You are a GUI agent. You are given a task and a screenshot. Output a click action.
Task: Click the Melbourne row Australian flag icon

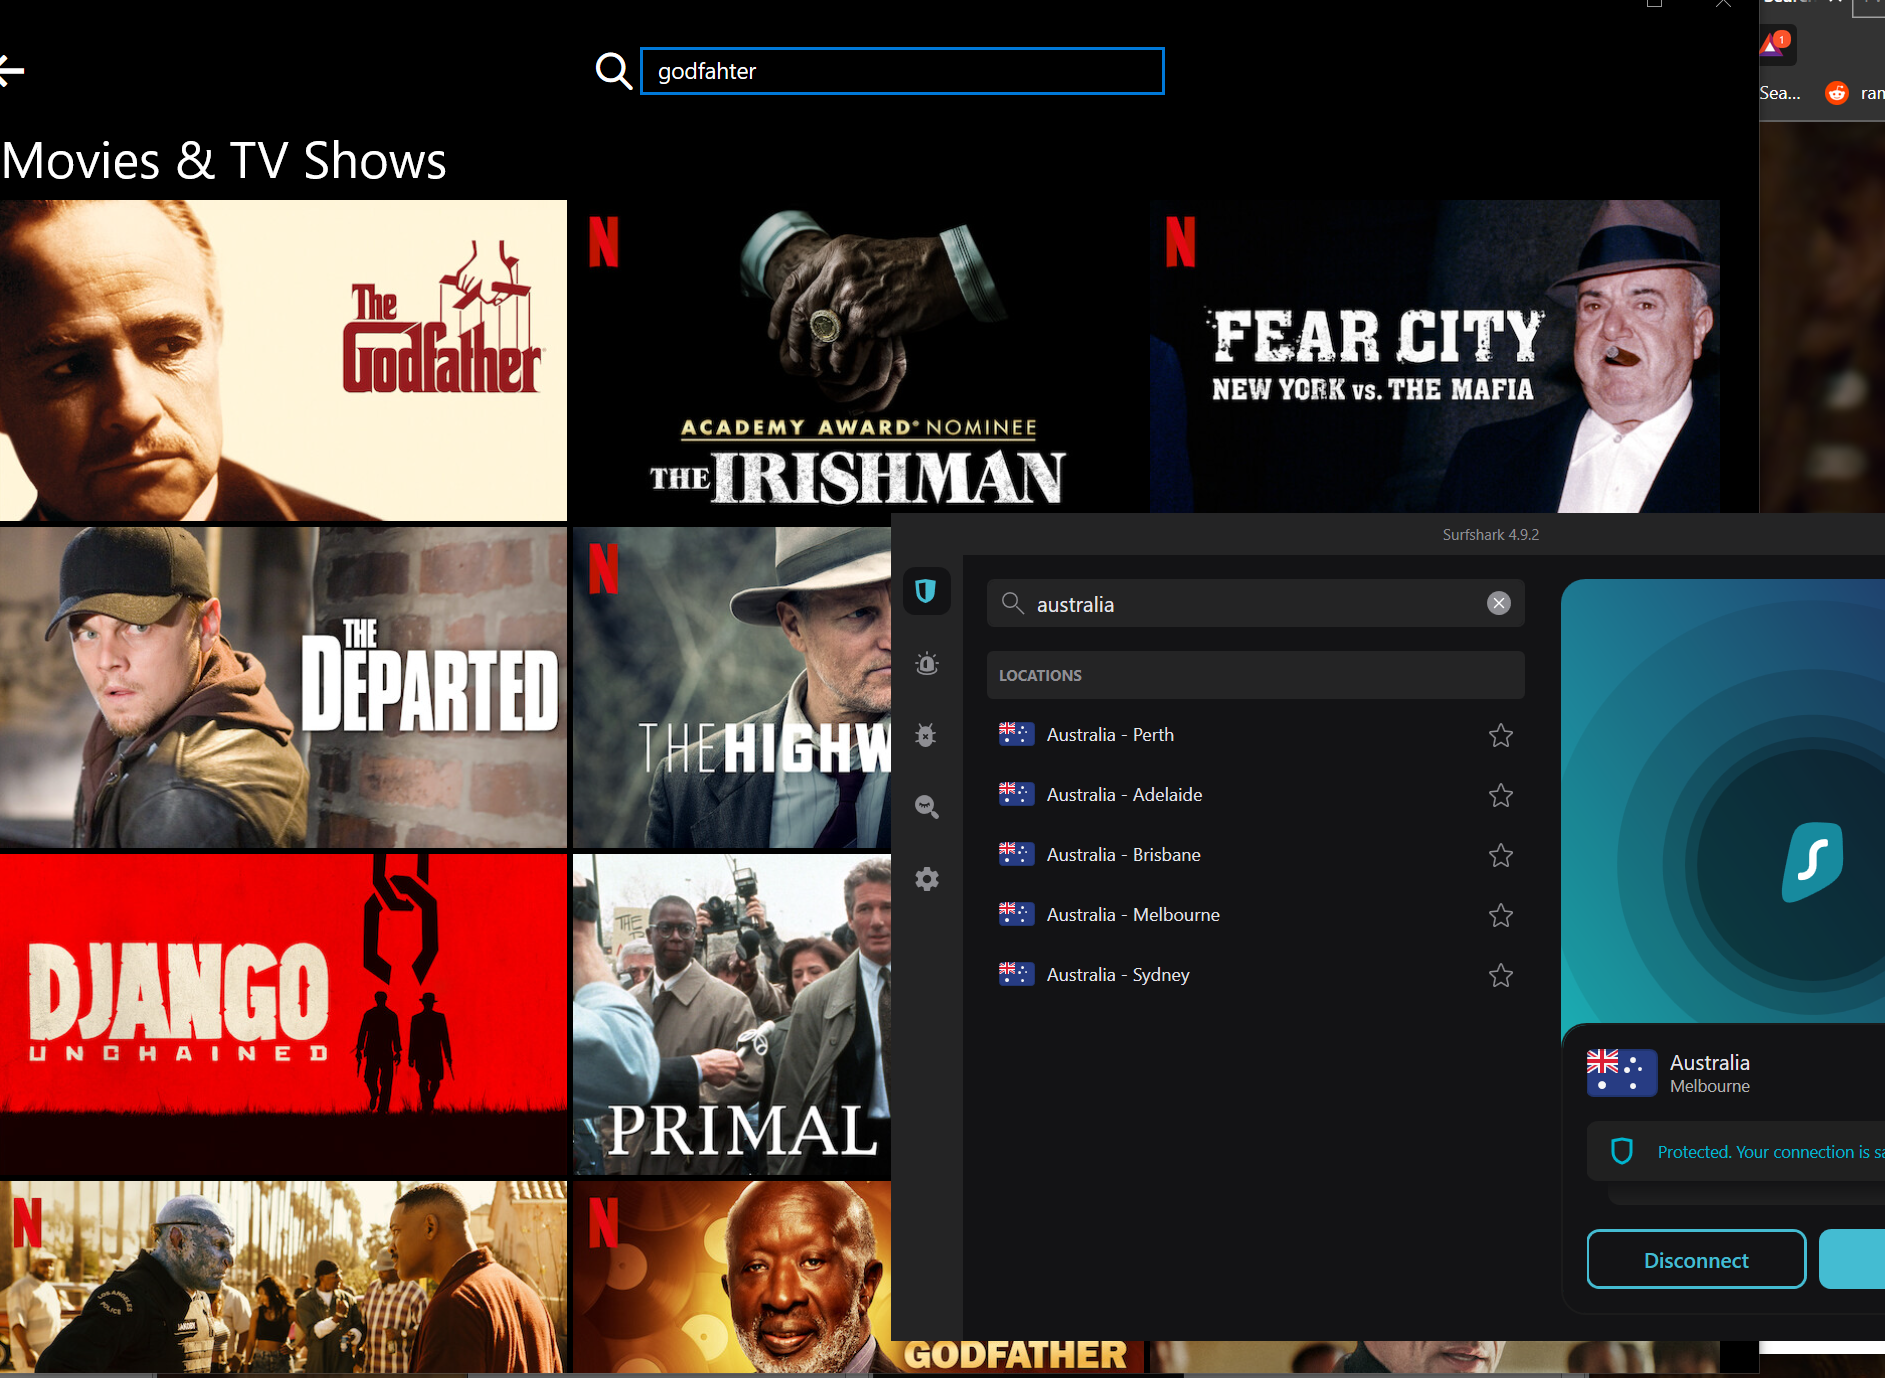point(1016,914)
